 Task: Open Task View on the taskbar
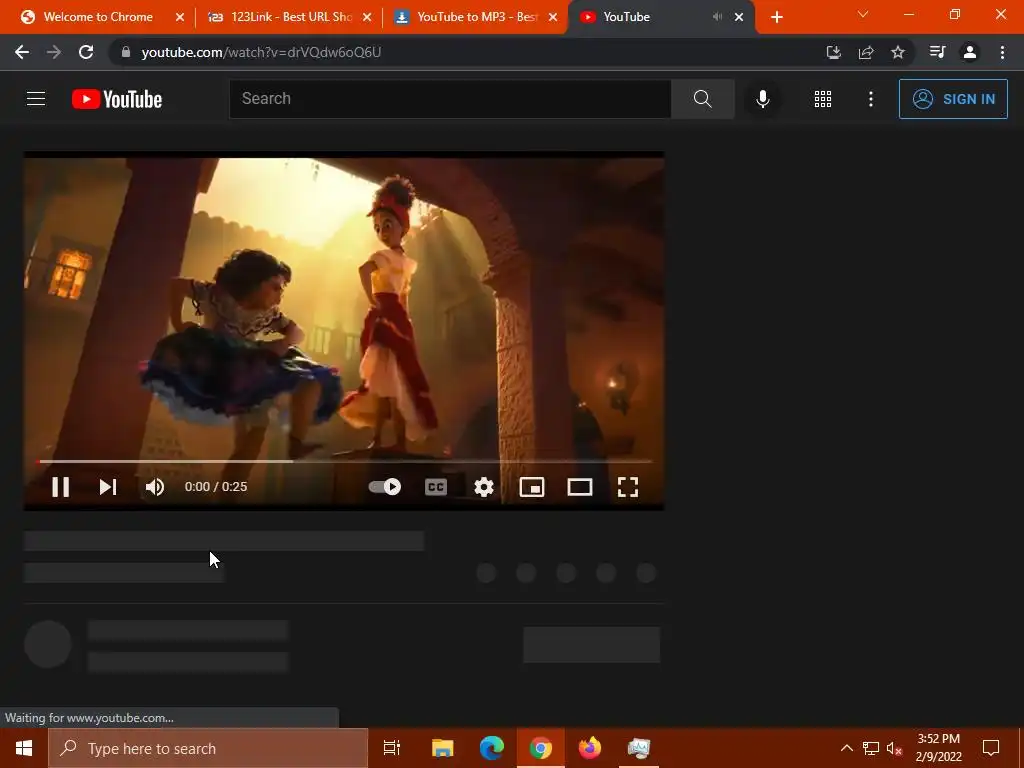coord(392,748)
